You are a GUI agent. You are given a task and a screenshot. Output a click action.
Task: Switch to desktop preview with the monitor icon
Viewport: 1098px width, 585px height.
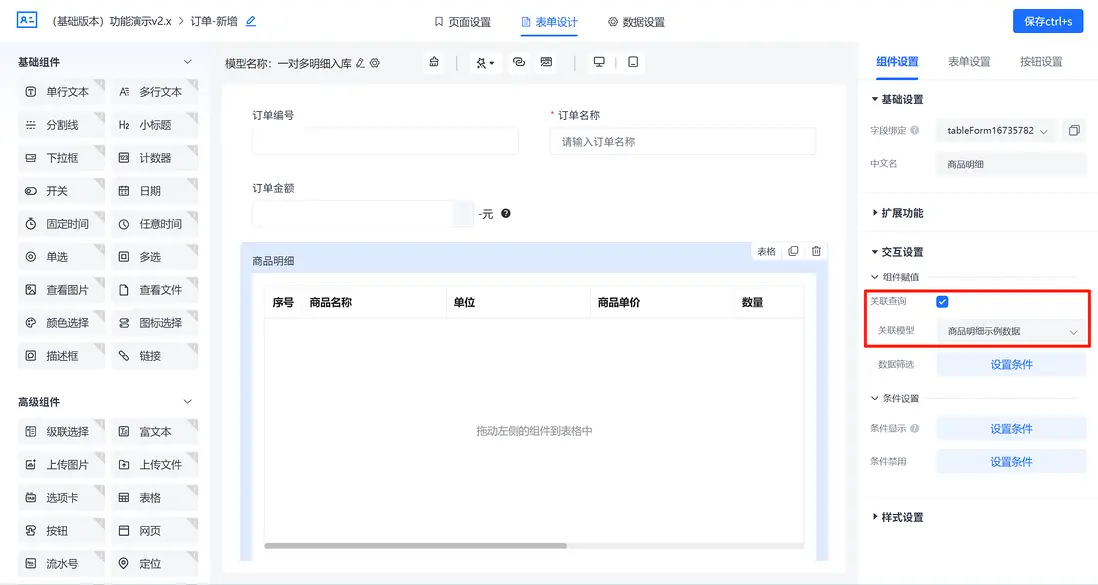[x=598, y=62]
